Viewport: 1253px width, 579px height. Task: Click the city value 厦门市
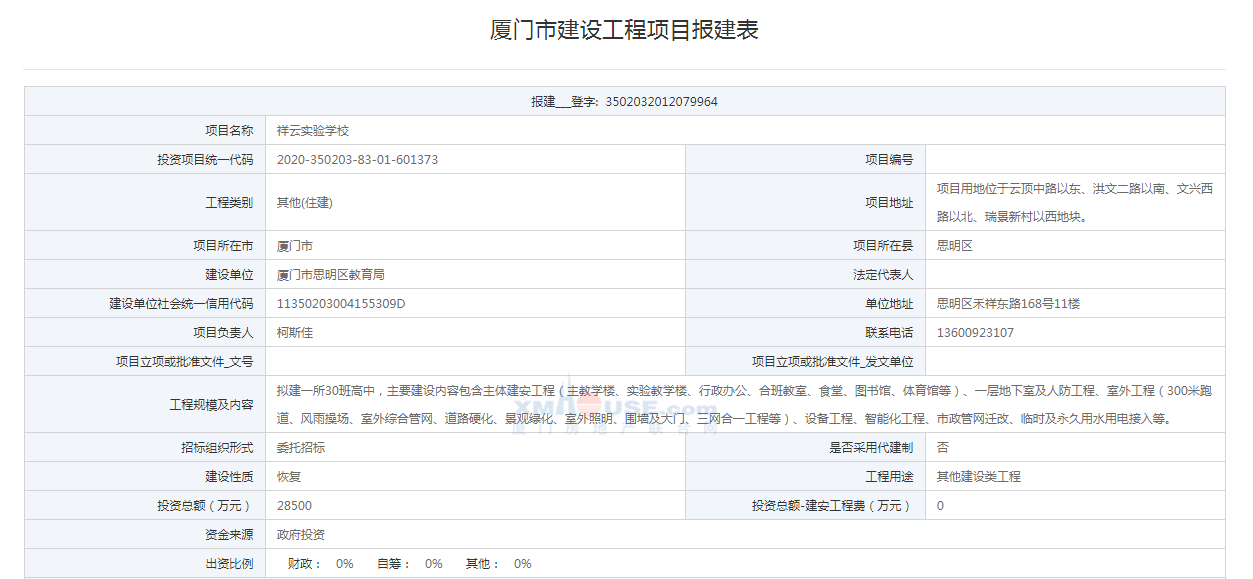pyautogui.click(x=295, y=246)
